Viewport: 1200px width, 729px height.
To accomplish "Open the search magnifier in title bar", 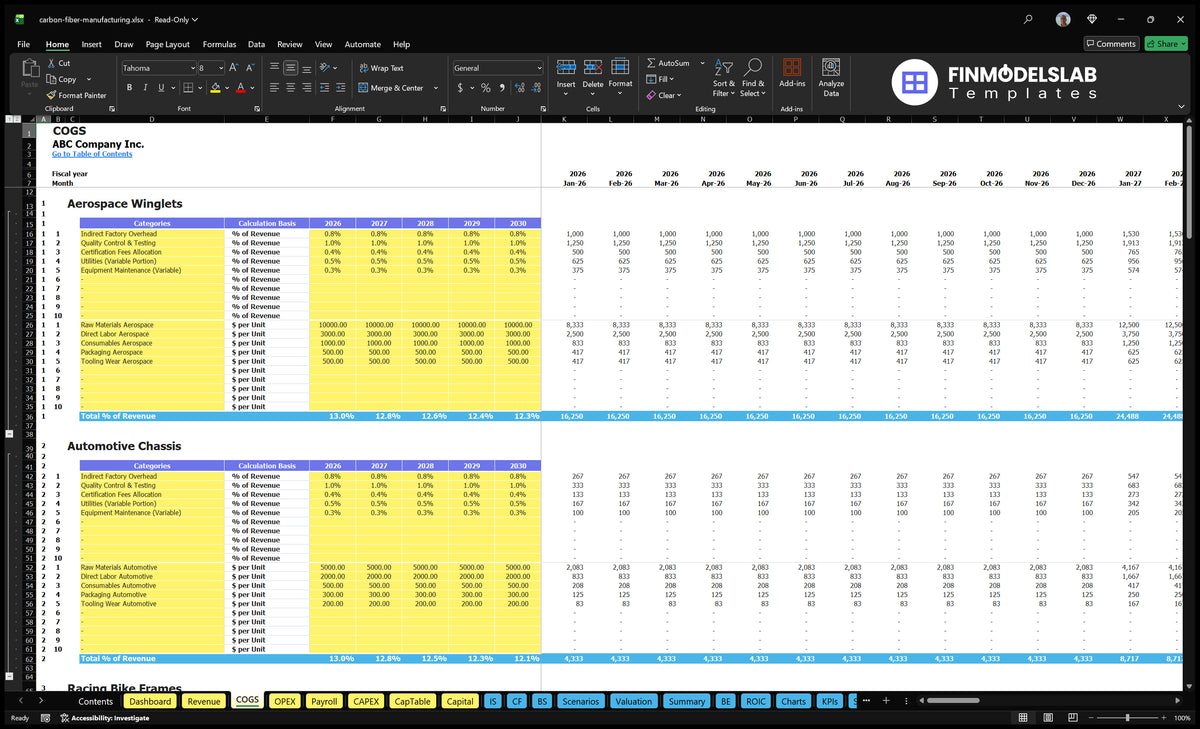I will click(1029, 19).
